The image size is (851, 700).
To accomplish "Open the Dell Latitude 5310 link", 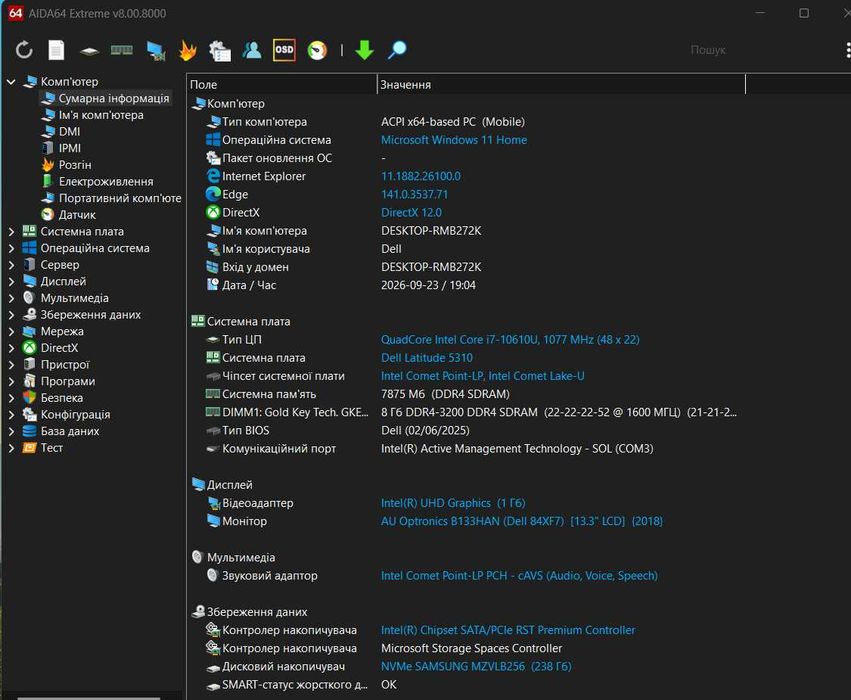I will (x=427, y=358).
